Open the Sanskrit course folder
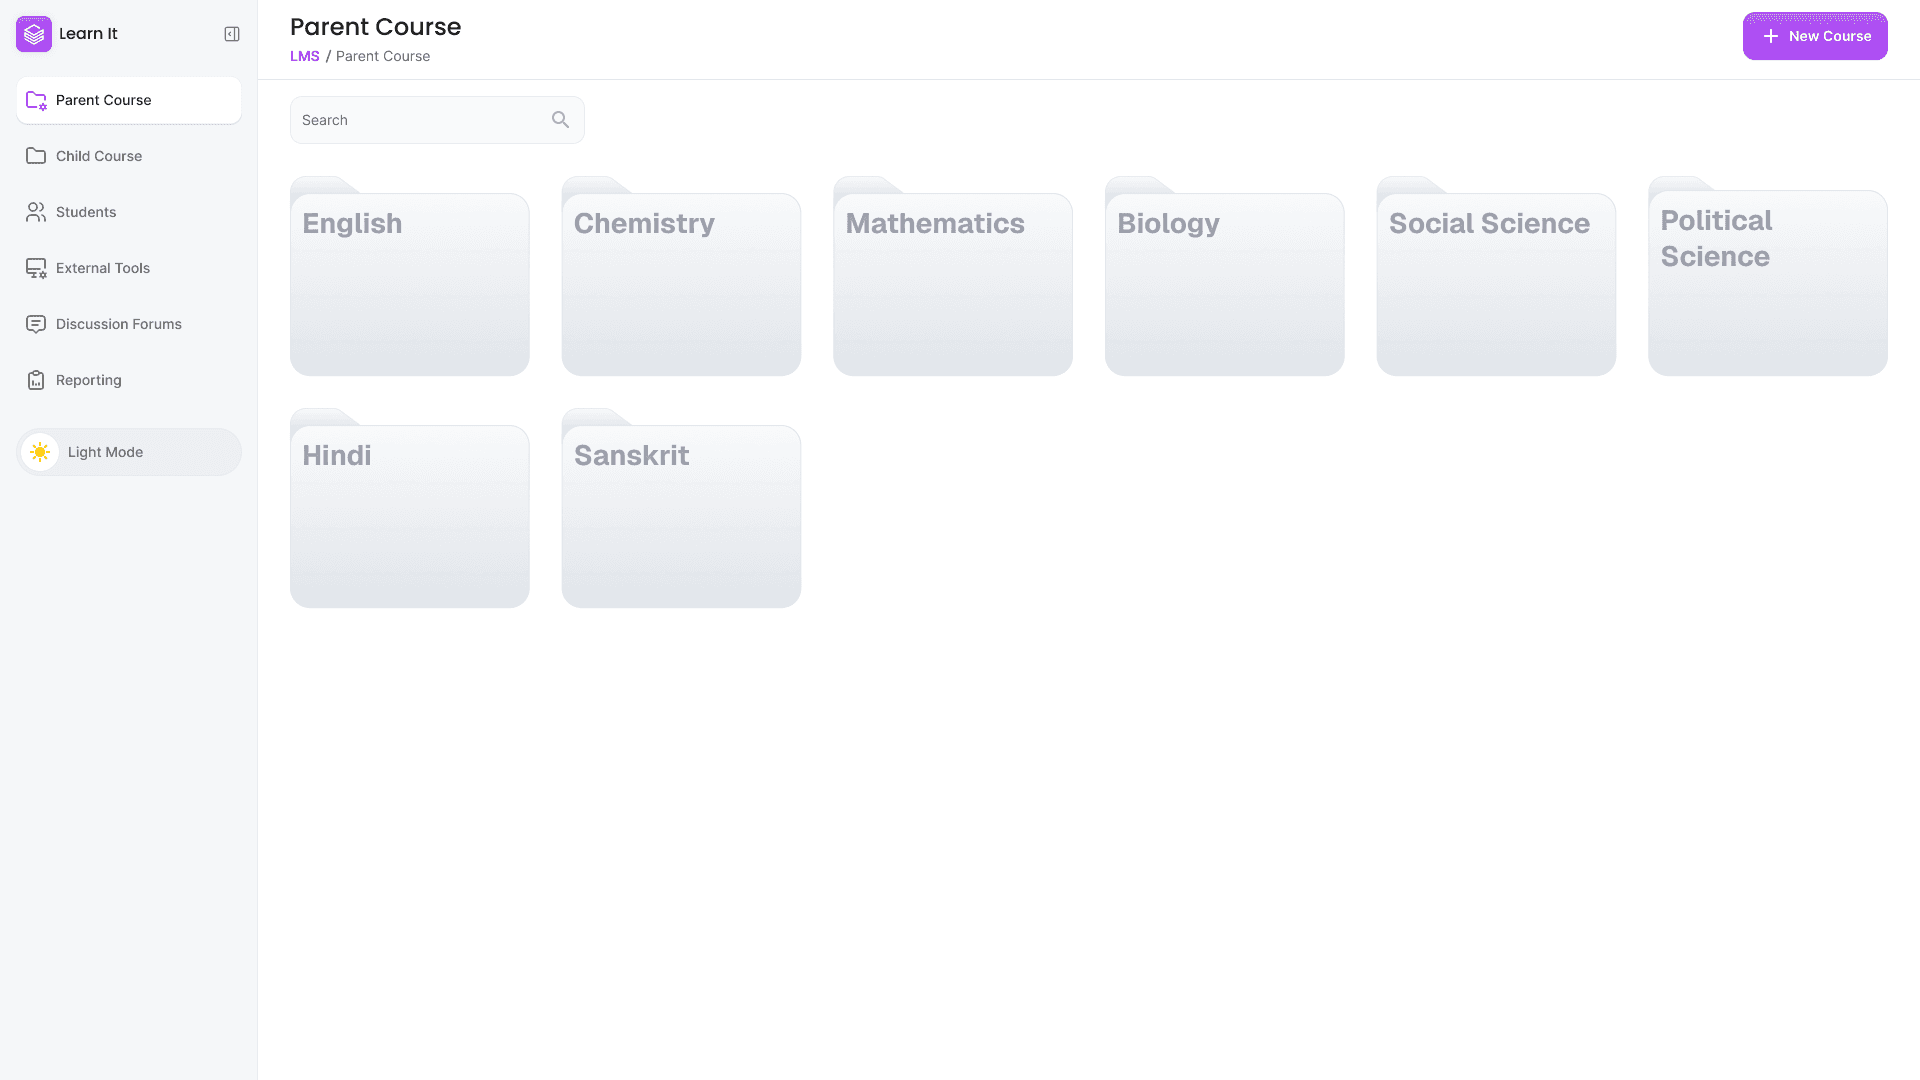Screen dimensions: 1920x1080 [681, 517]
